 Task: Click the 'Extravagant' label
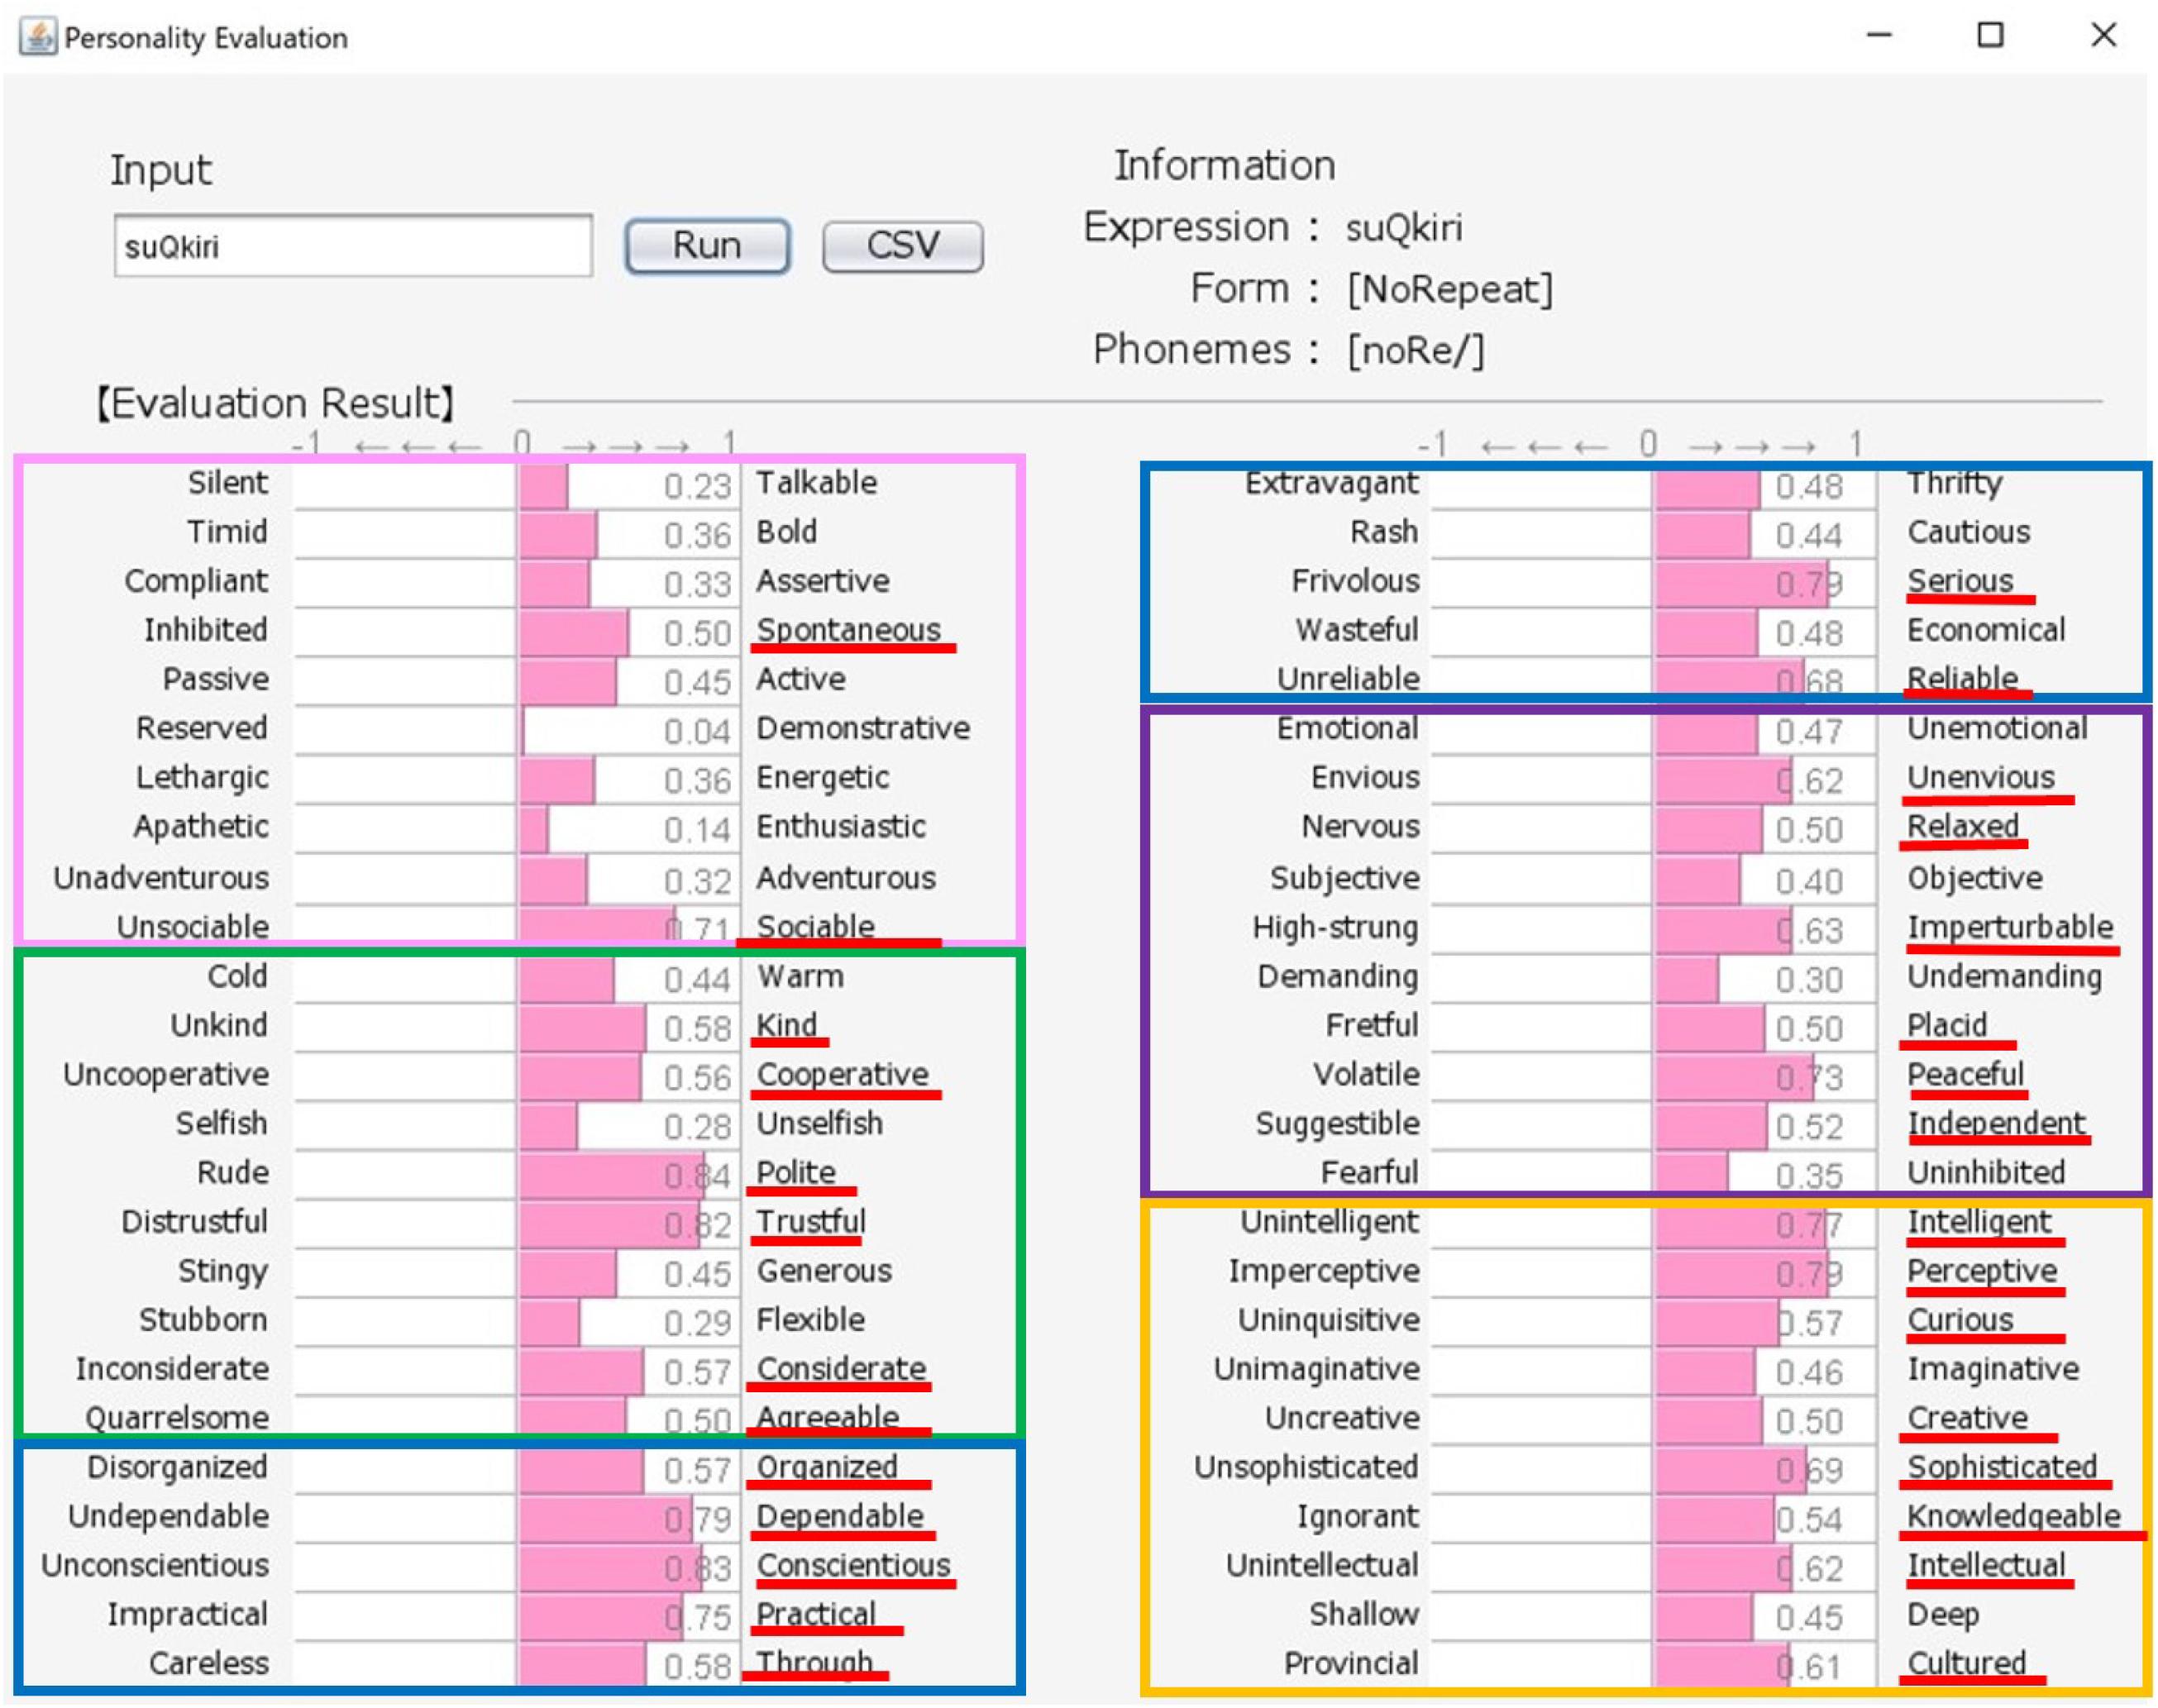(x=1331, y=484)
